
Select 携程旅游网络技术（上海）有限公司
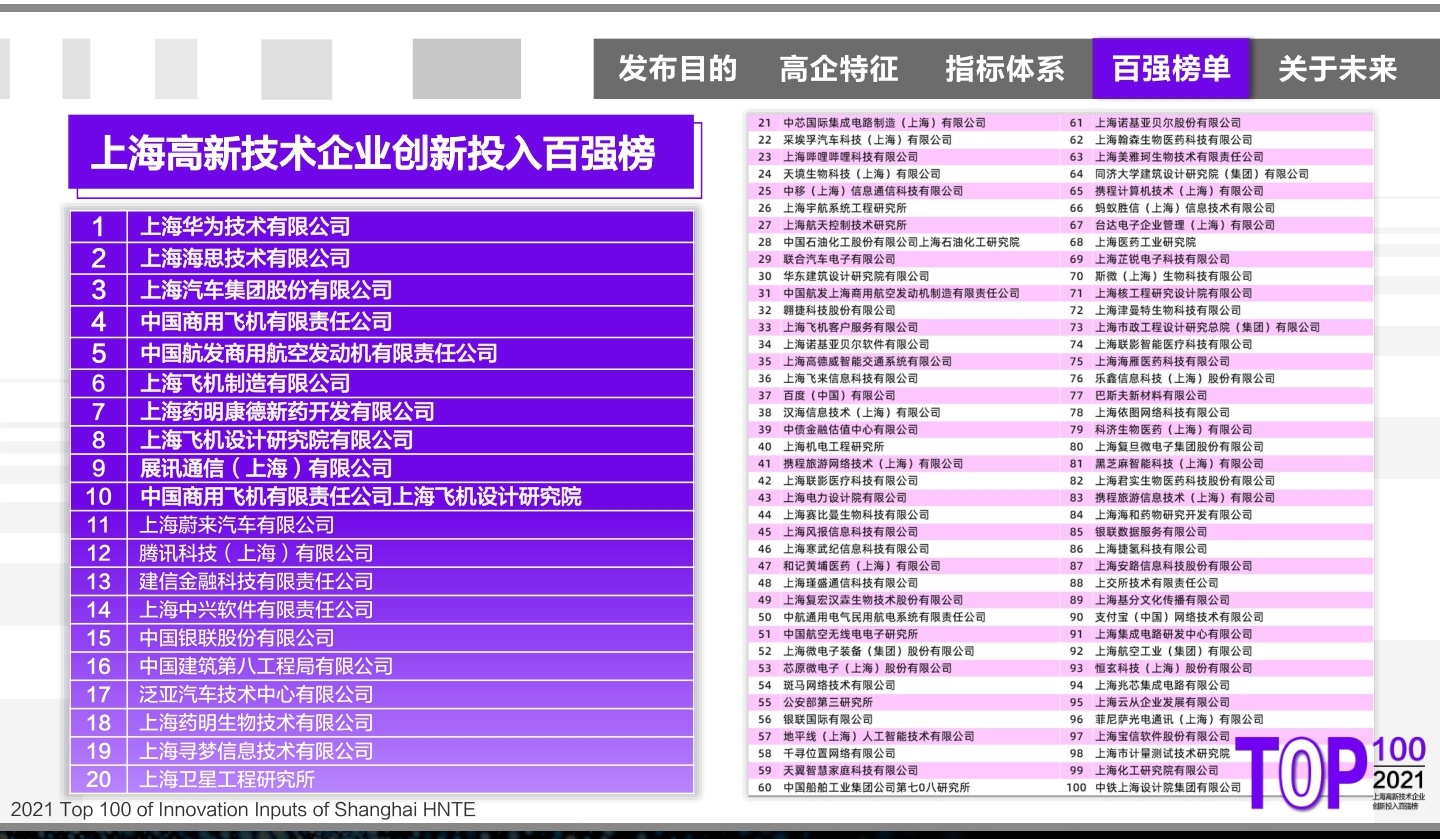[x=873, y=463]
